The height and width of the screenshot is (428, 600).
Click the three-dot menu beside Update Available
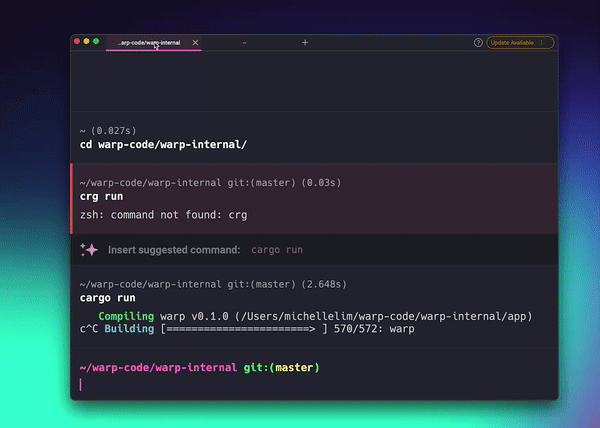542,42
